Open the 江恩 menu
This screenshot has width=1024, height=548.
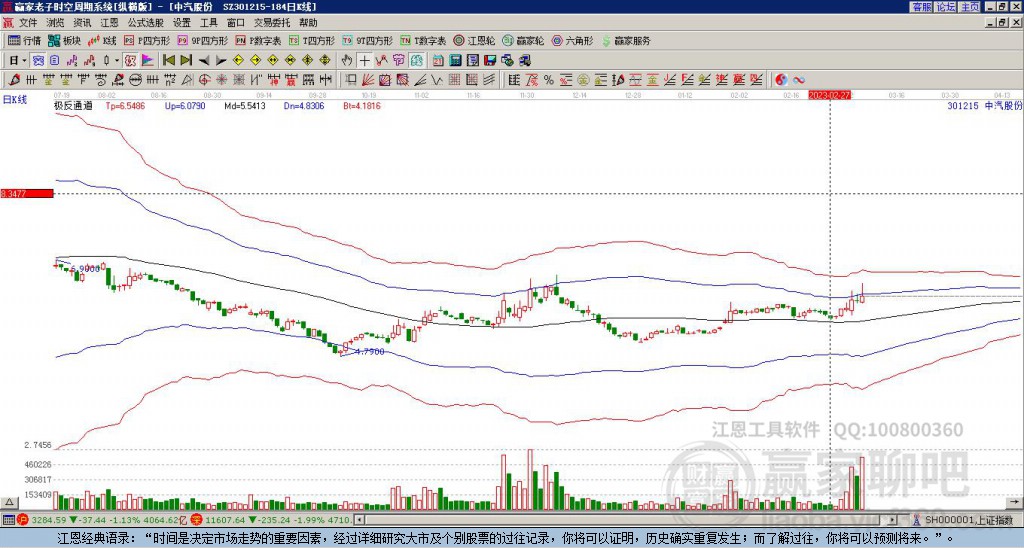[x=109, y=22]
